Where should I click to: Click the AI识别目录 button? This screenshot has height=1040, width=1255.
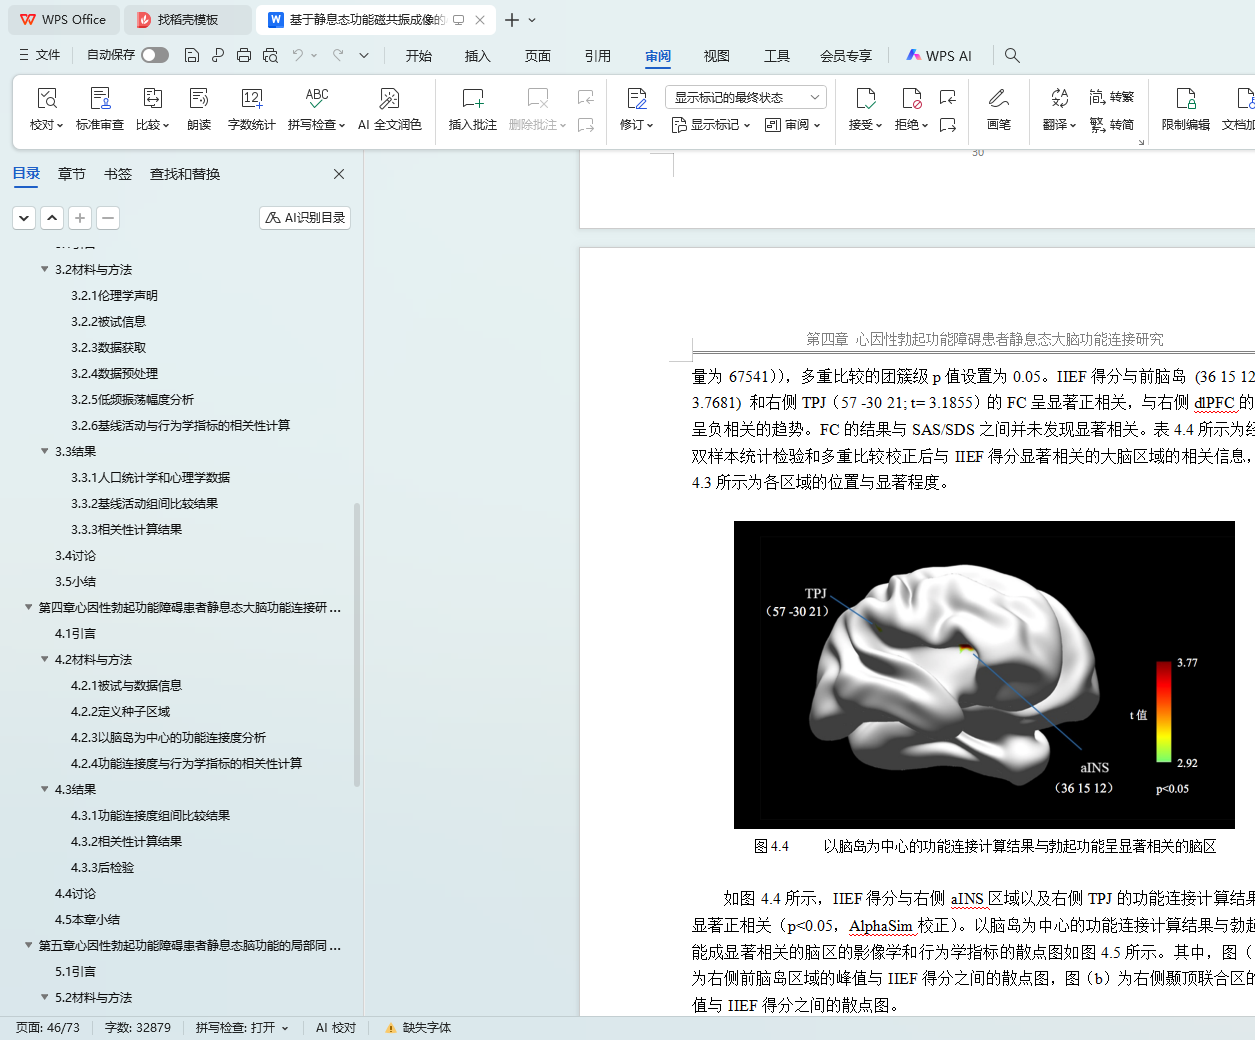pos(305,217)
